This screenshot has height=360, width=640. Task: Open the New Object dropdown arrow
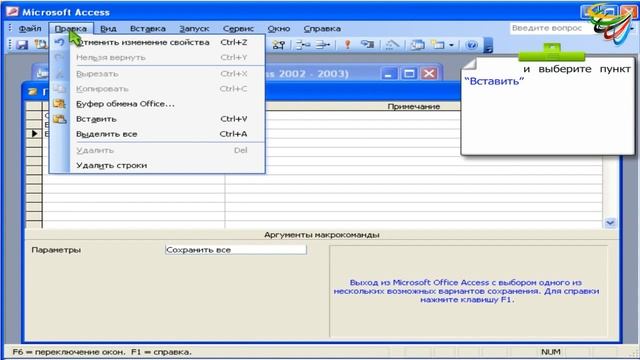(x=451, y=45)
